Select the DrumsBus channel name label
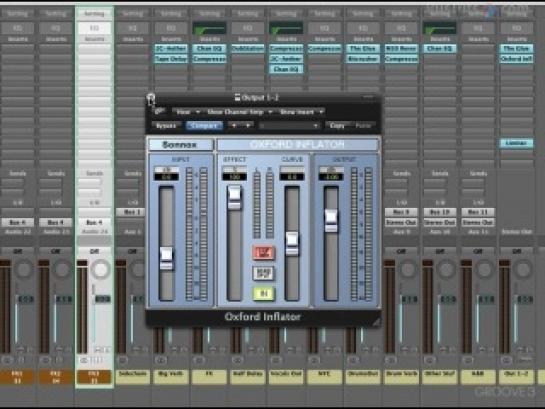545x409 pixels. (x=363, y=377)
